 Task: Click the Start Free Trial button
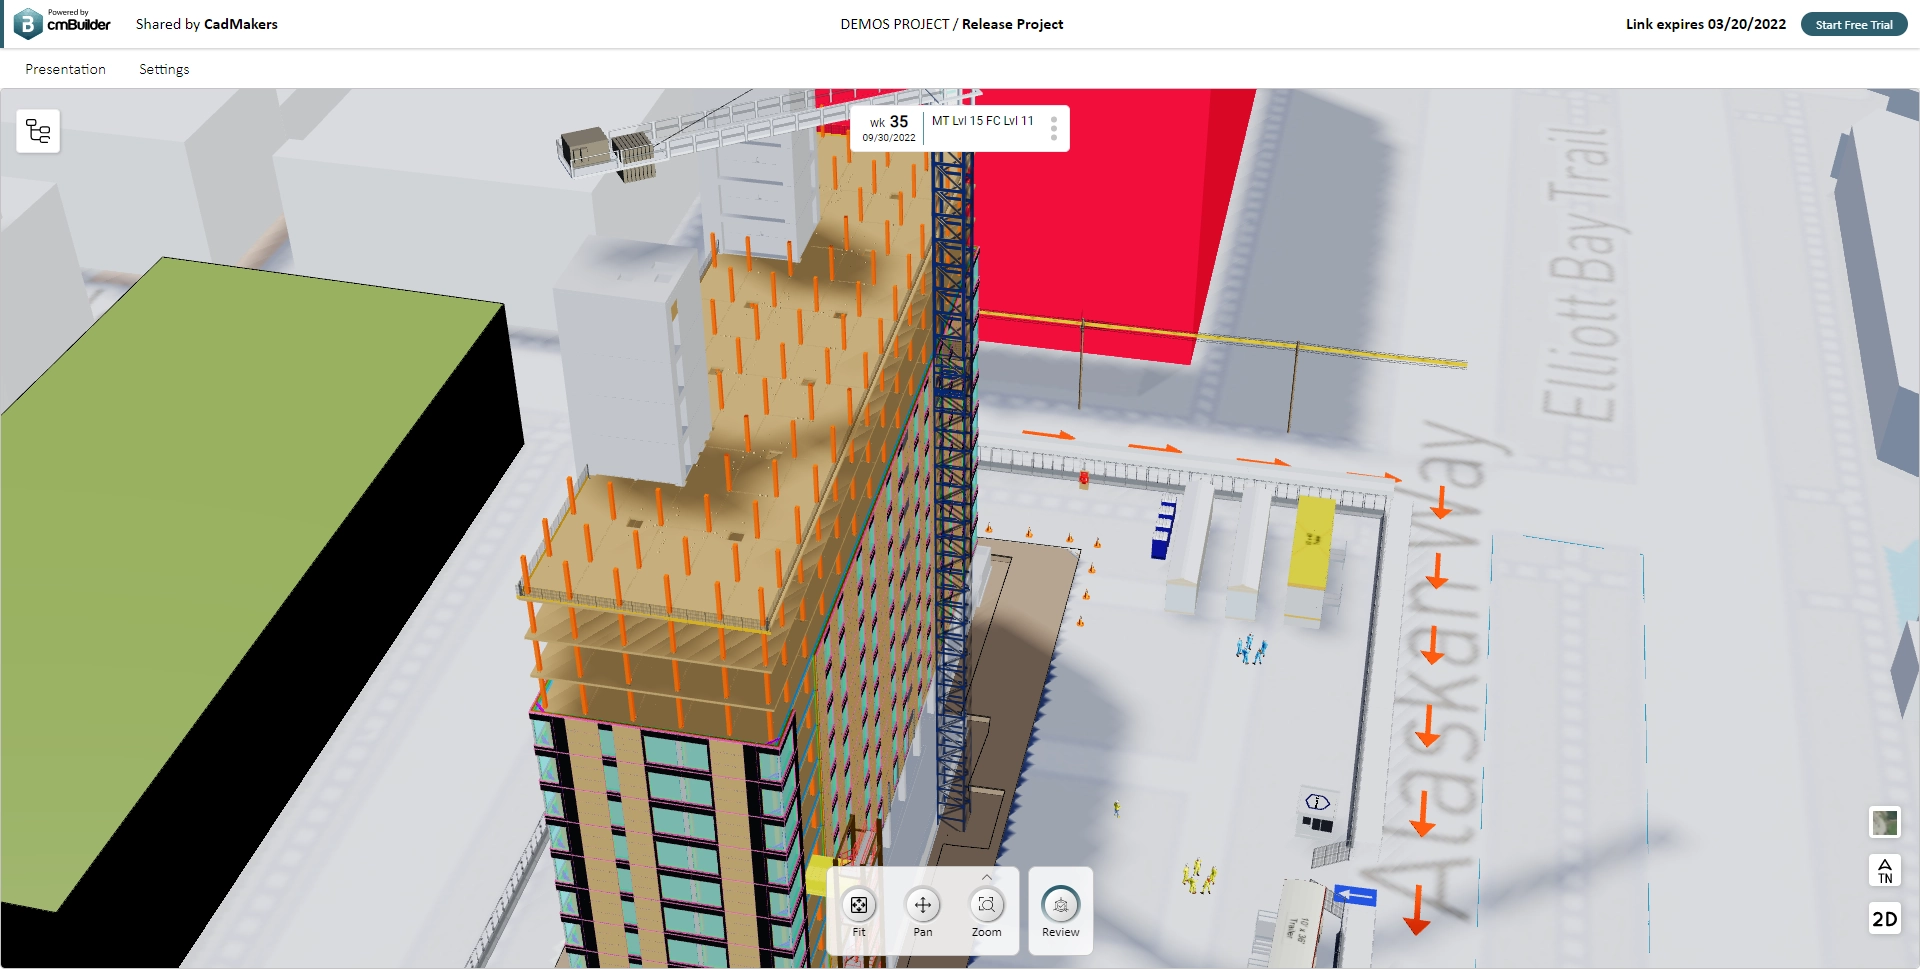pos(1854,24)
